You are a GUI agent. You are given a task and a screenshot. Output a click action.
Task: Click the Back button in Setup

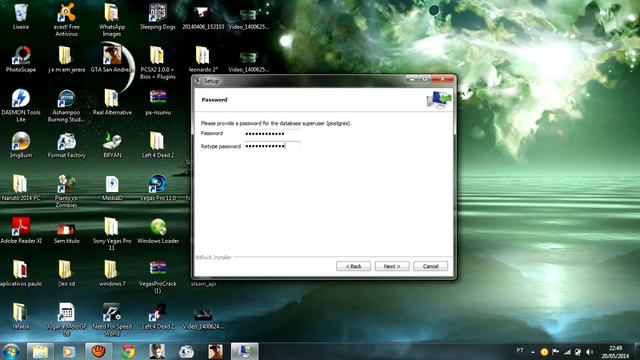(353, 266)
